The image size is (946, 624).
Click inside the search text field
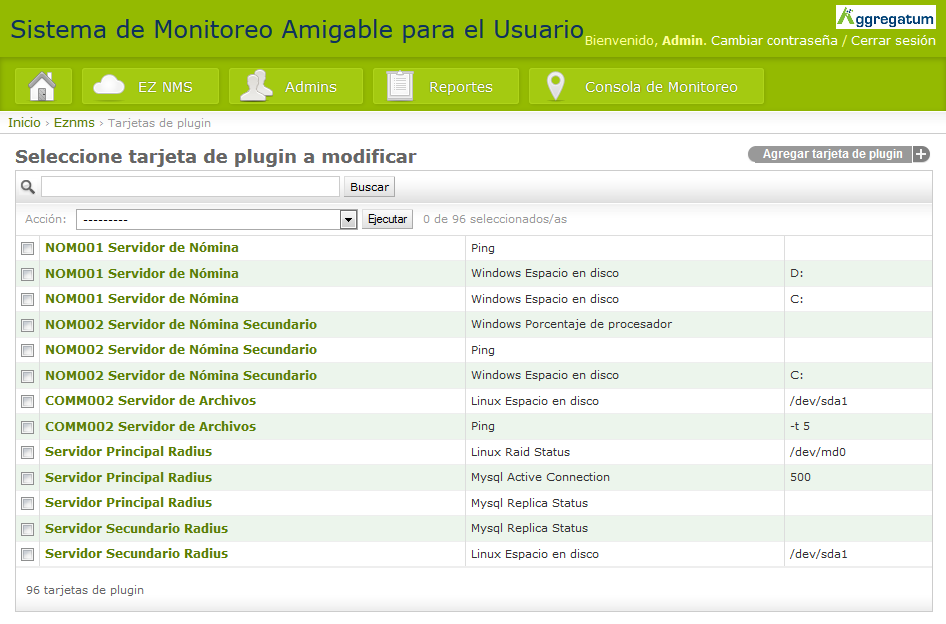click(190, 187)
